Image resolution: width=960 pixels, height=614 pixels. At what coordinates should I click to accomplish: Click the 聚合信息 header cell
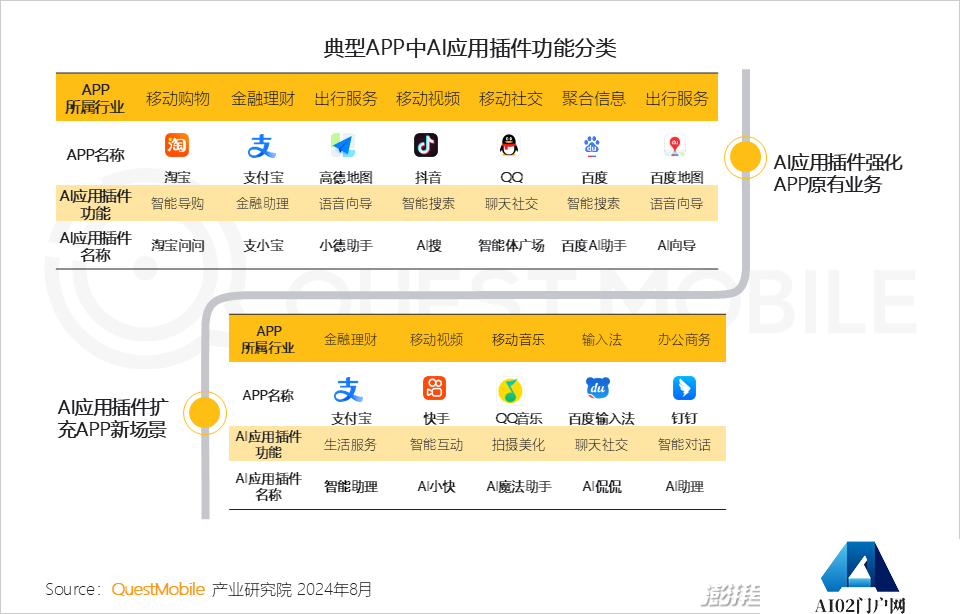click(594, 99)
